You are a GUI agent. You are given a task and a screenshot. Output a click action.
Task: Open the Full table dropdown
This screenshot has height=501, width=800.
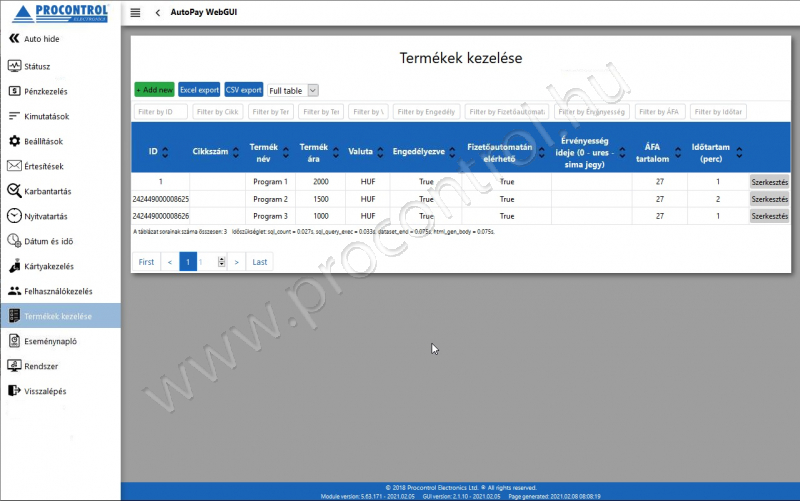click(293, 90)
